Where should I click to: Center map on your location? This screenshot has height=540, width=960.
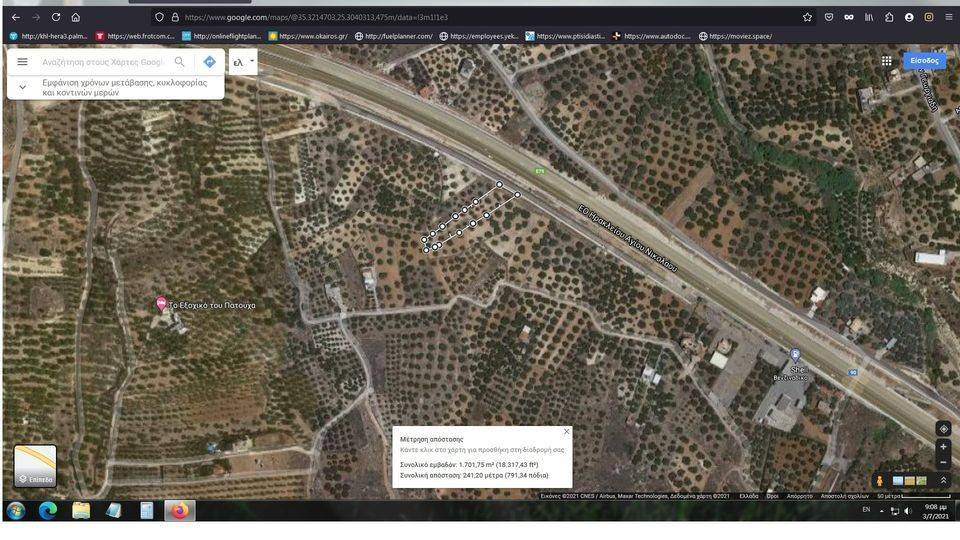(943, 429)
